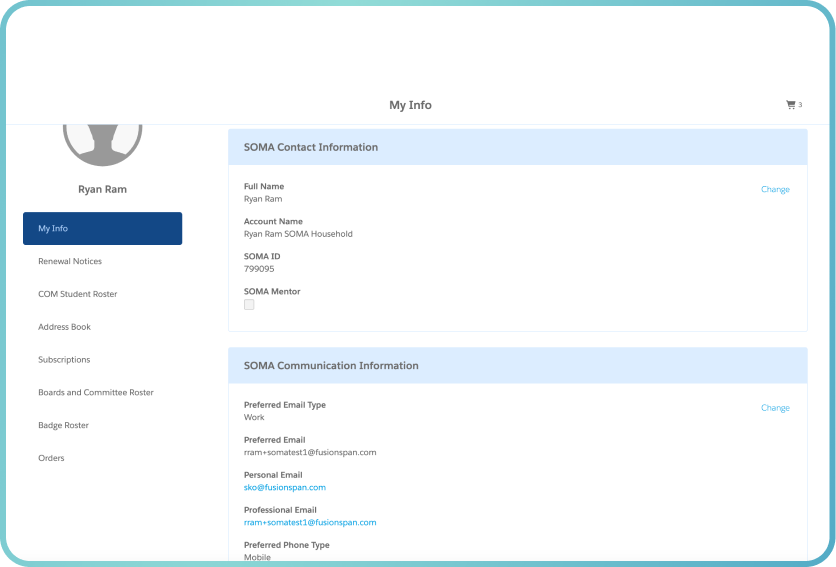Screen dimensions: 836x567
Task: Select Preferred Email address text
Action: 310,452
